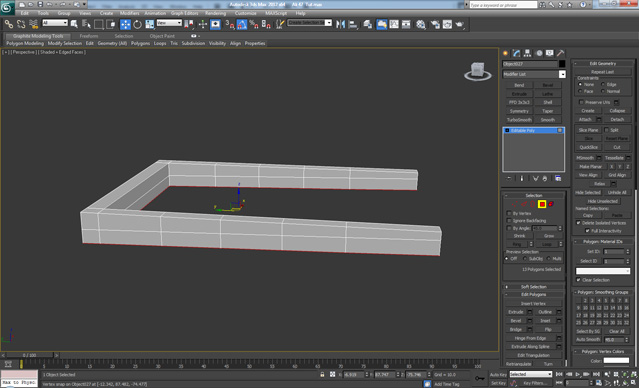639x388 pixels.
Task: Open the selection filter All dropdown
Action: point(55,23)
